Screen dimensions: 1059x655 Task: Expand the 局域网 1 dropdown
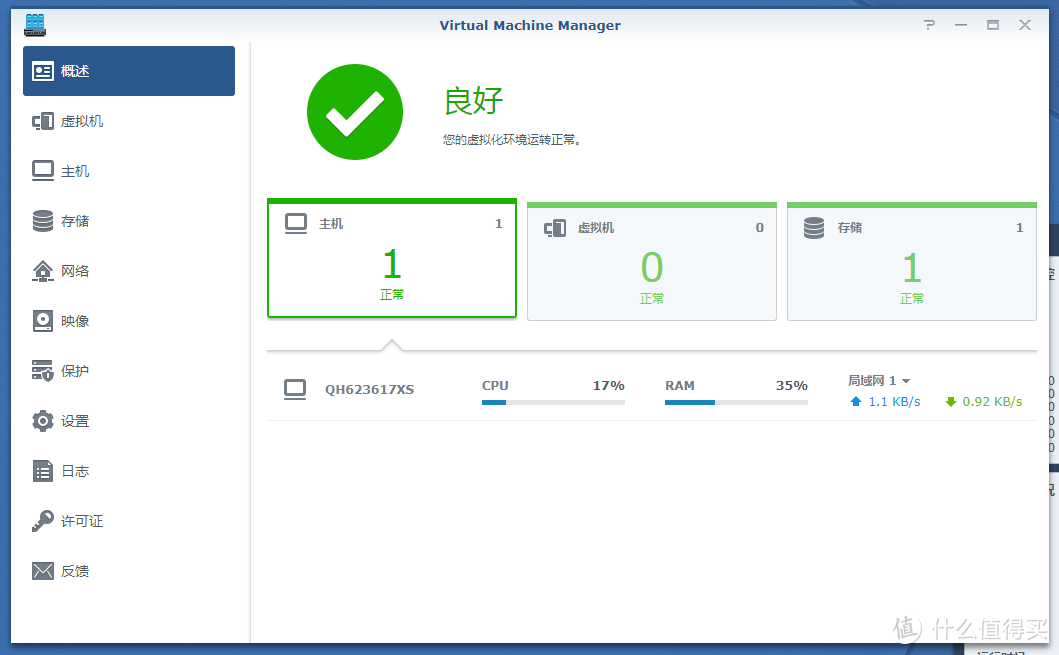coord(879,381)
